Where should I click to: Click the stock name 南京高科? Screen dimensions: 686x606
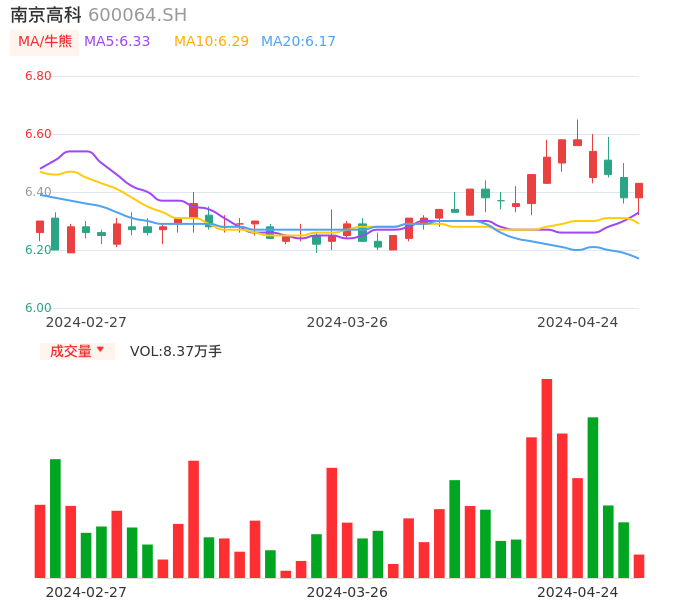point(46,15)
